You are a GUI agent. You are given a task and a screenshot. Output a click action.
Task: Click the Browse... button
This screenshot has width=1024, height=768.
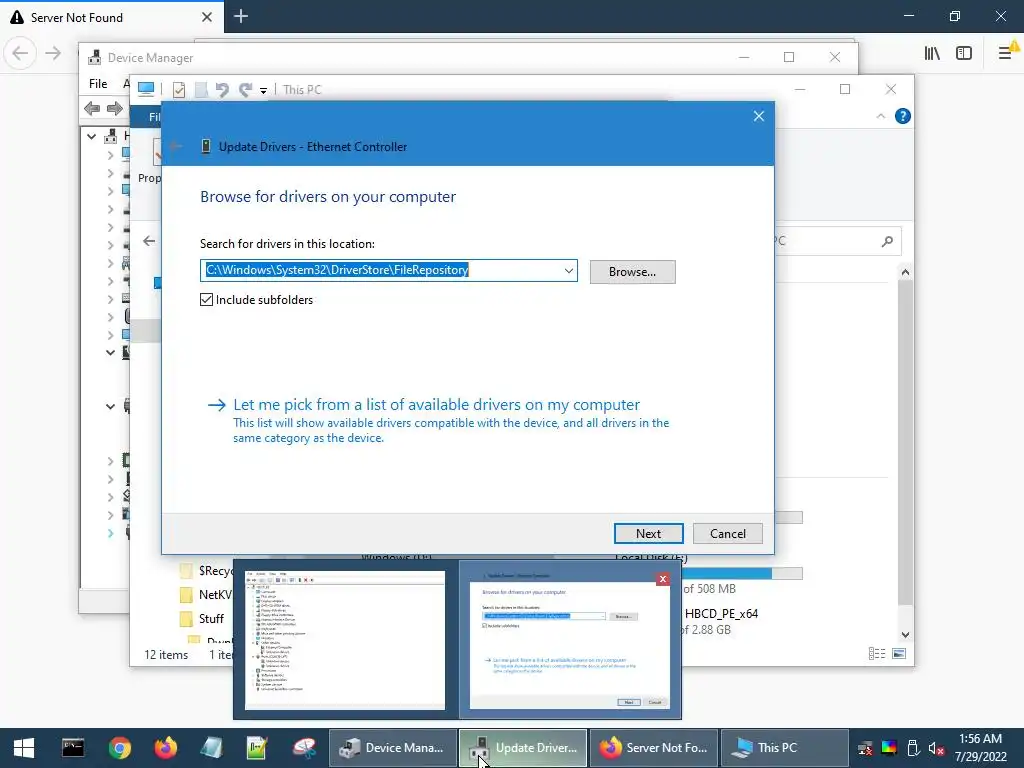tap(632, 272)
